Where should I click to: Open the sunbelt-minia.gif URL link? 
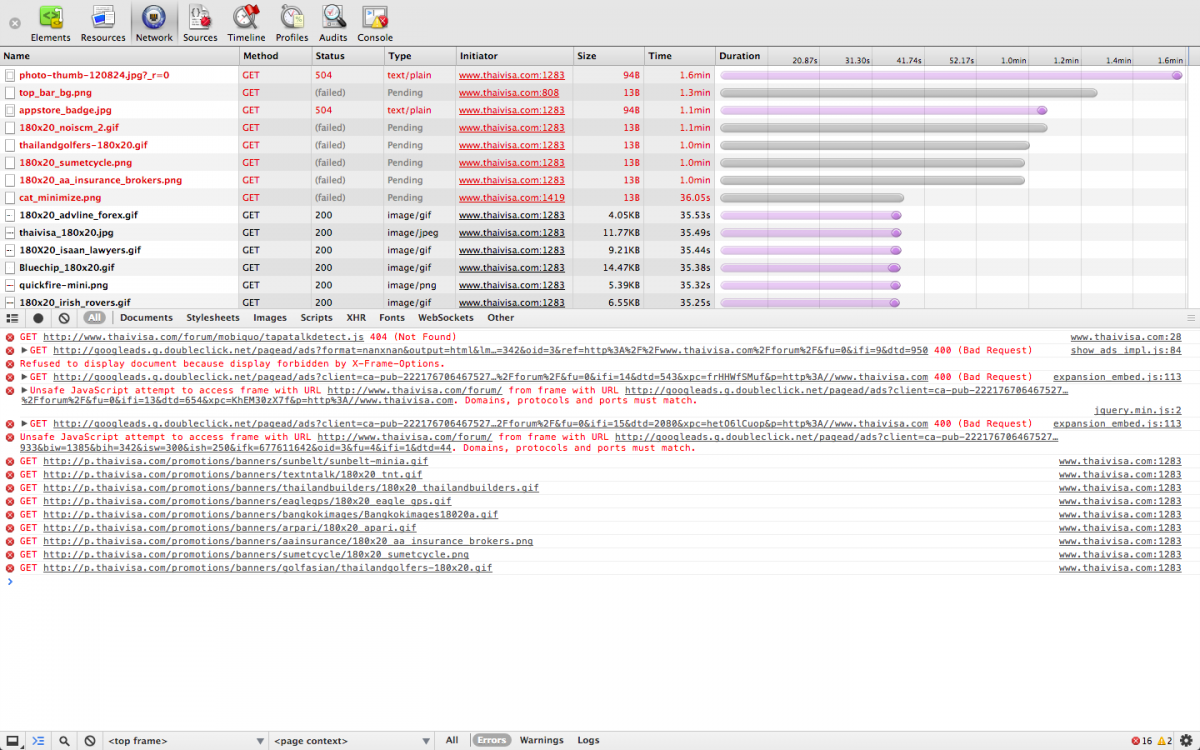(x=235, y=462)
